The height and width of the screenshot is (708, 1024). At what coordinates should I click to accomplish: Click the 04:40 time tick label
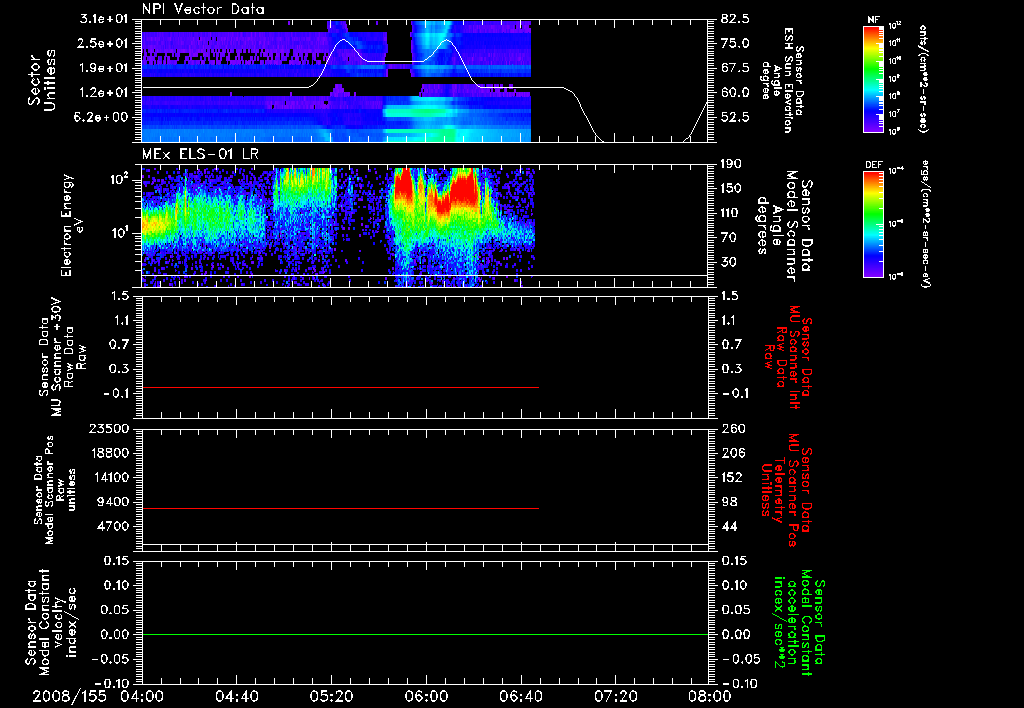pyautogui.click(x=237, y=696)
